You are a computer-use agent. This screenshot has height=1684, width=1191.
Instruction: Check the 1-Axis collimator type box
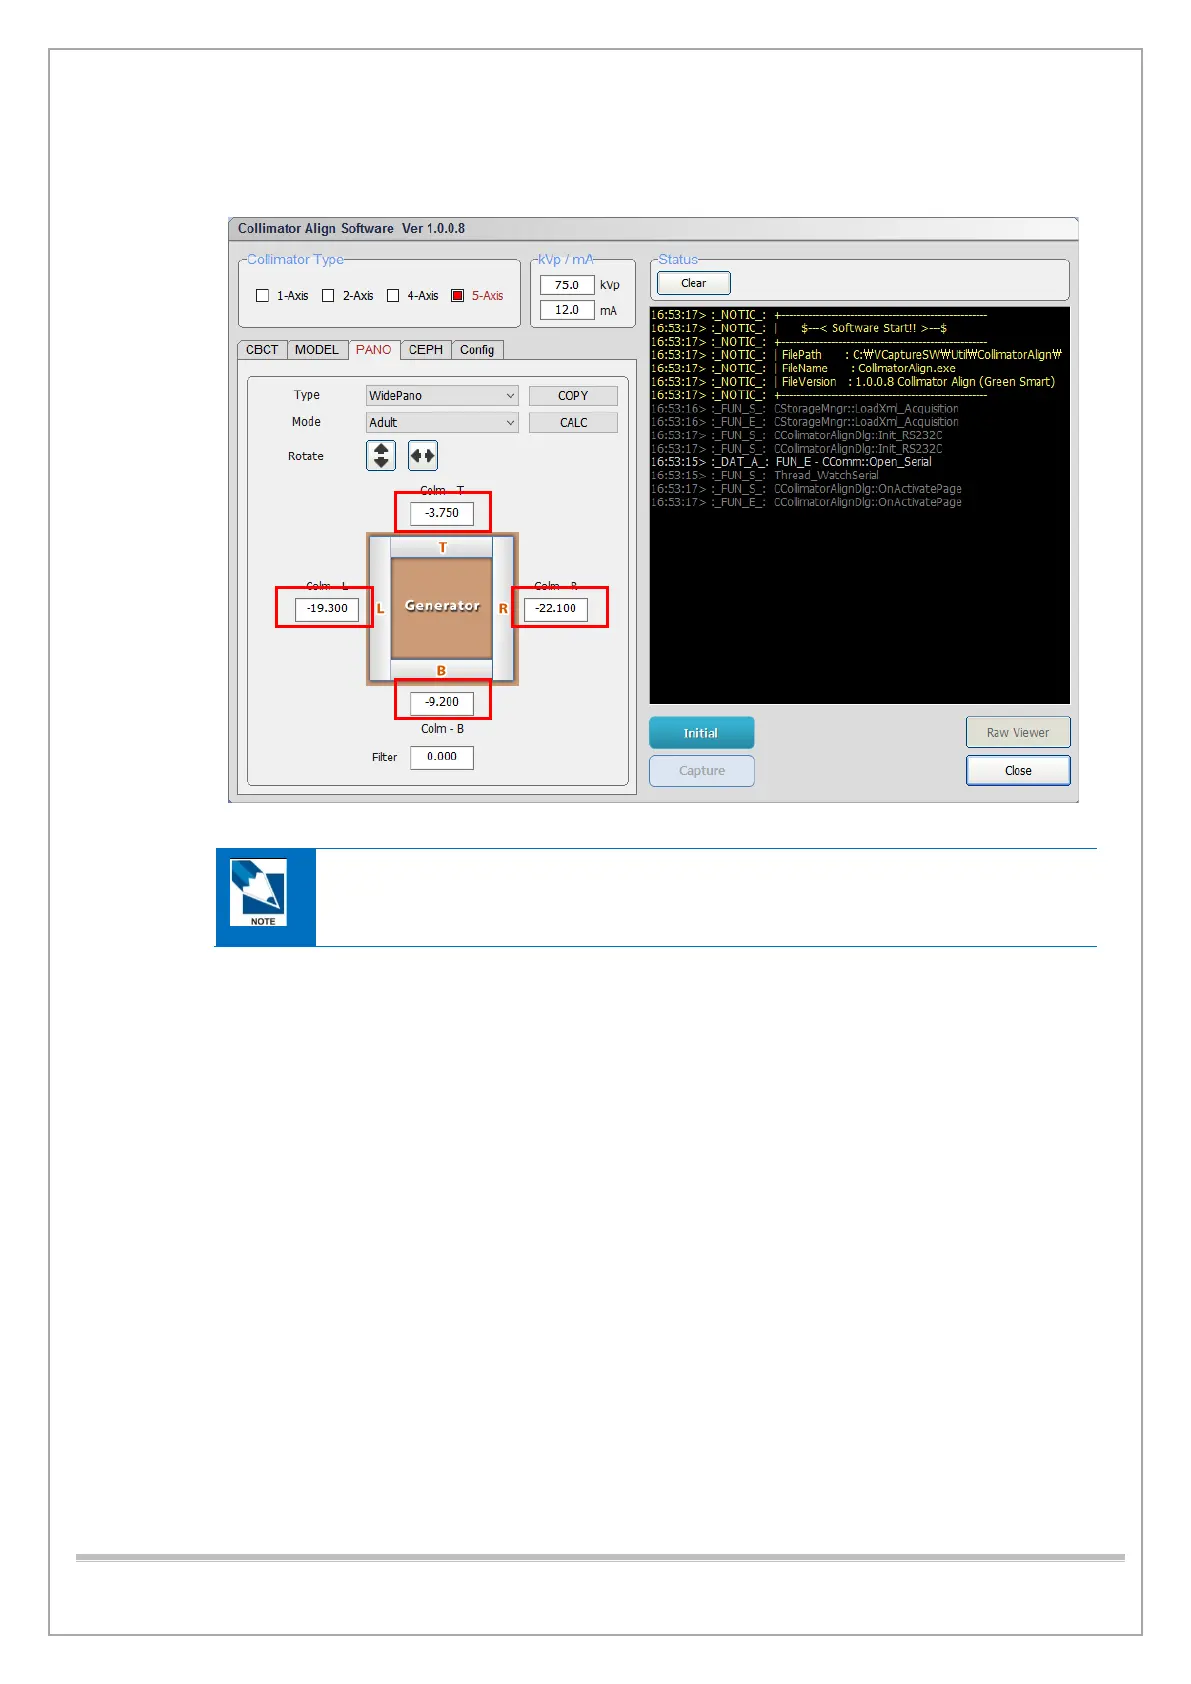(x=263, y=296)
